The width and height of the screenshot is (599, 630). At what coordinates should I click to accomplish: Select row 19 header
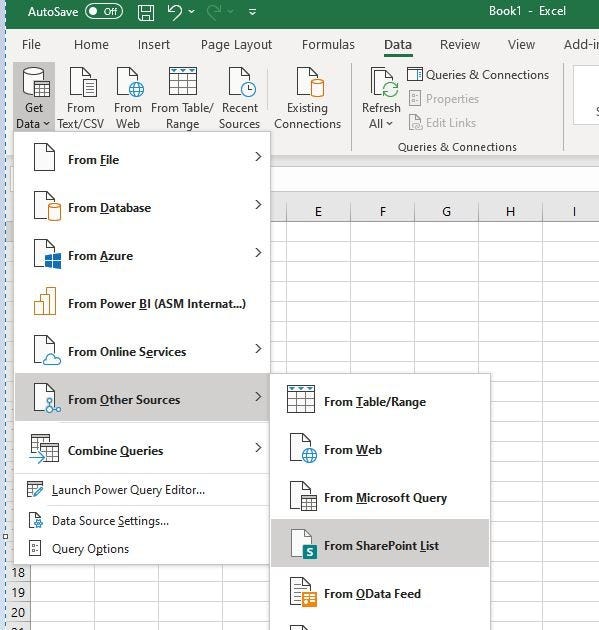[x=18, y=592]
